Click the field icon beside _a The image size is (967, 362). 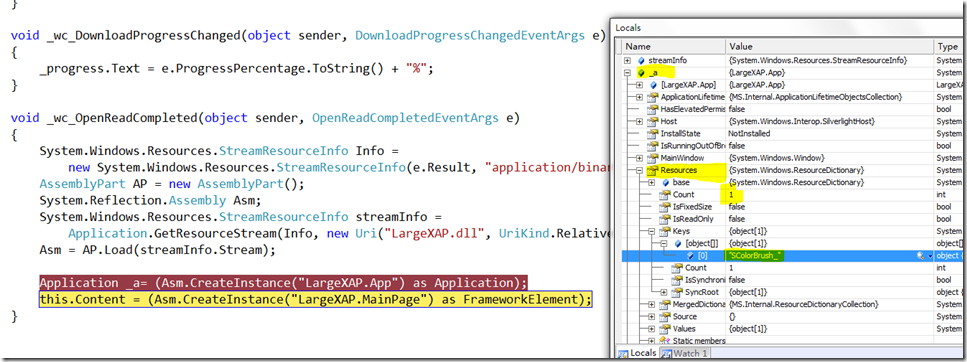coord(641,73)
